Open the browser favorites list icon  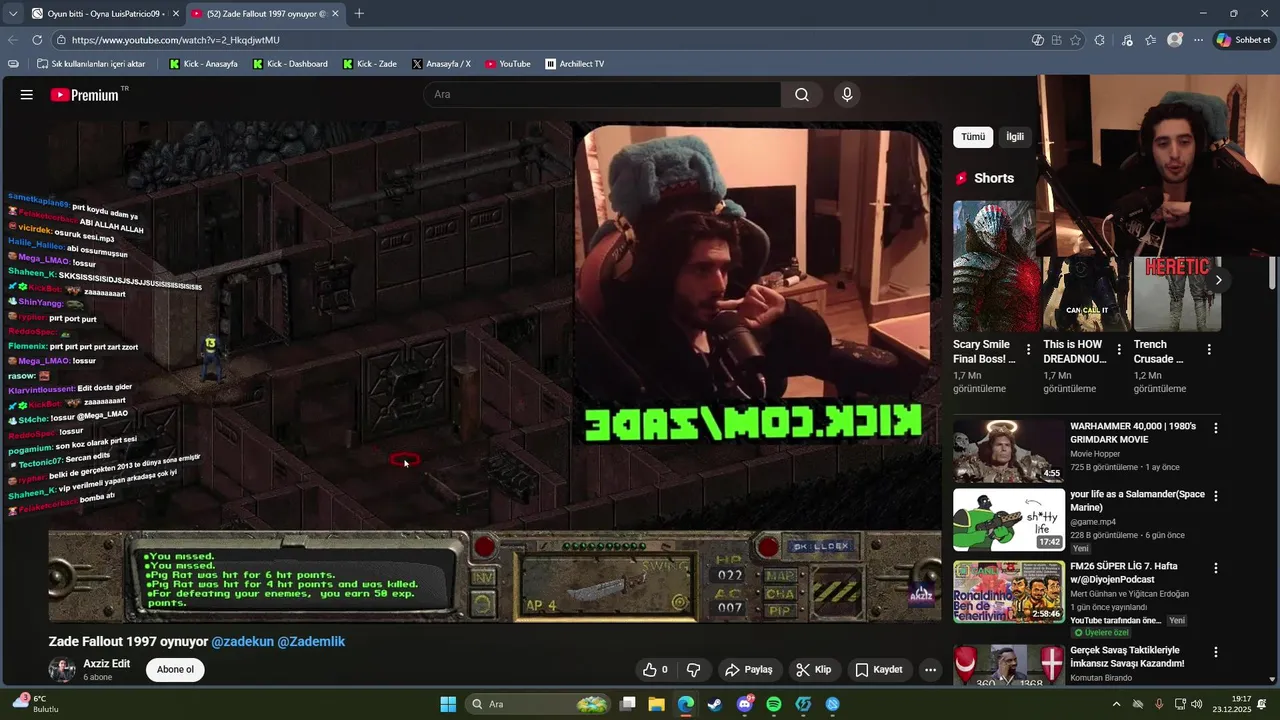point(1151,40)
